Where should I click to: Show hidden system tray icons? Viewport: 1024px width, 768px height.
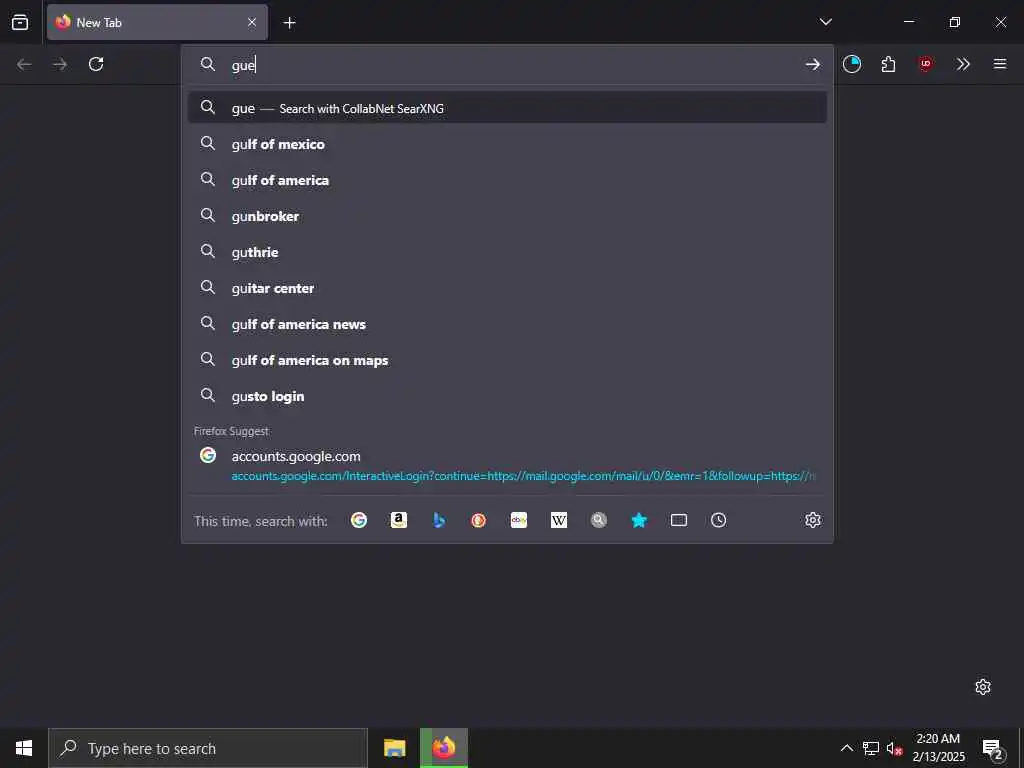pyautogui.click(x=846, y=748)
